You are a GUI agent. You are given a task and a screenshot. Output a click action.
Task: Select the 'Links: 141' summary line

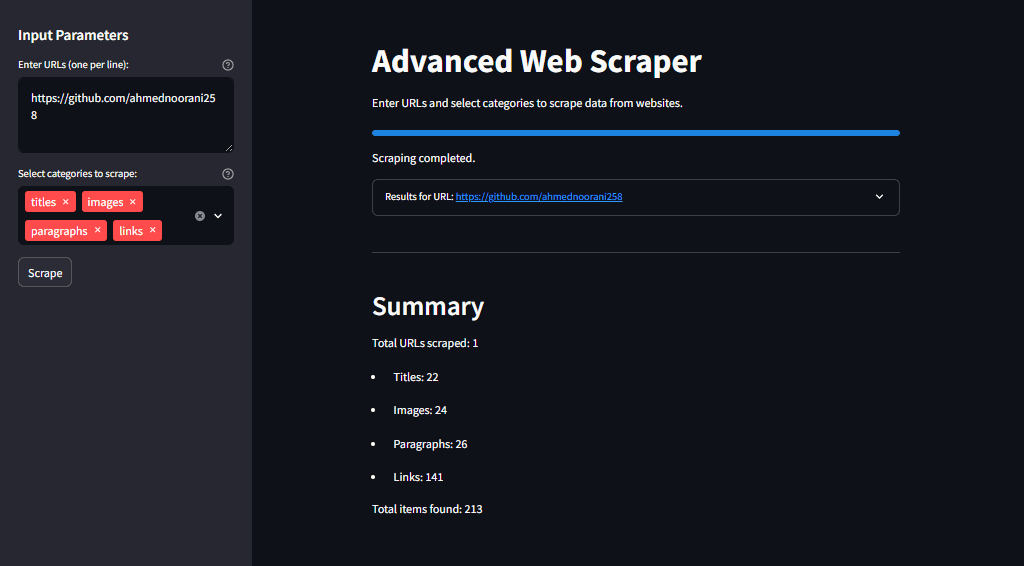tap(418, 477)
